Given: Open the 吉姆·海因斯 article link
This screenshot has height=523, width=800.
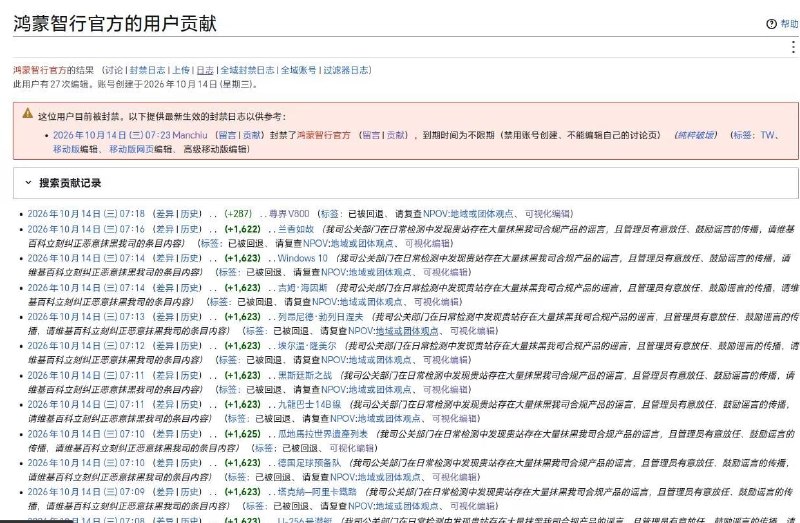Looking at the screenshot, I should click(x=303, y=288).
